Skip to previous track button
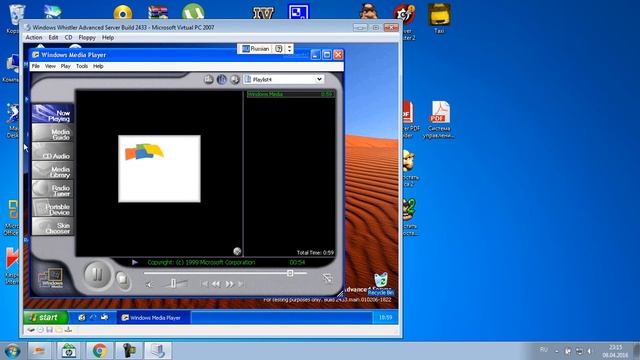The width and height of the screenshot is (640, 360). pyautogui.click(x=205, y=284)
